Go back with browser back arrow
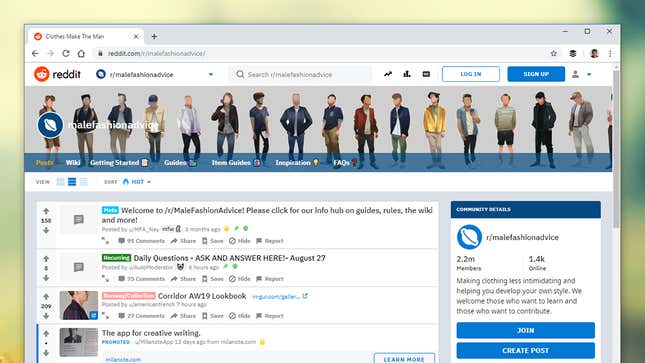This screenshot has height=363, width=645. tap(35, 54)
